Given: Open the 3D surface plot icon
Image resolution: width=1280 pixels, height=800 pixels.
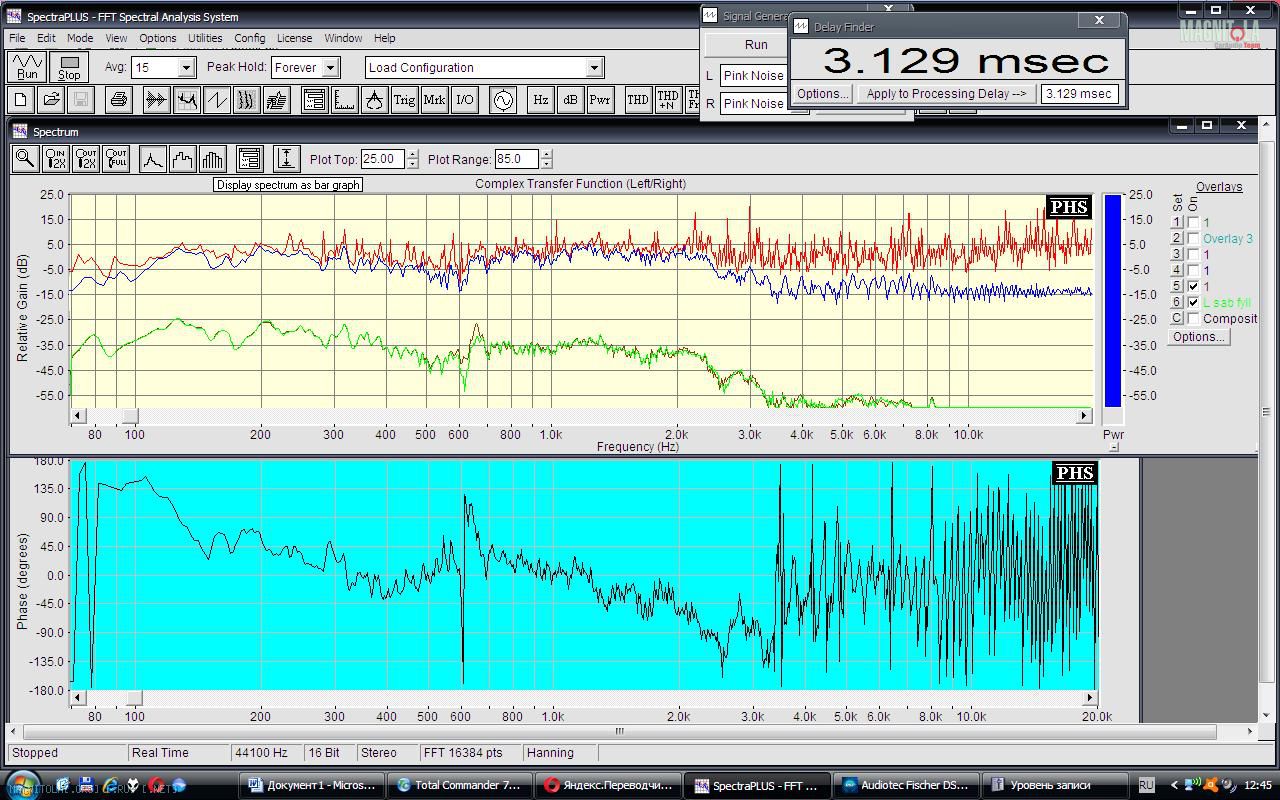Looking at the screenshot, I should (276, 100).
